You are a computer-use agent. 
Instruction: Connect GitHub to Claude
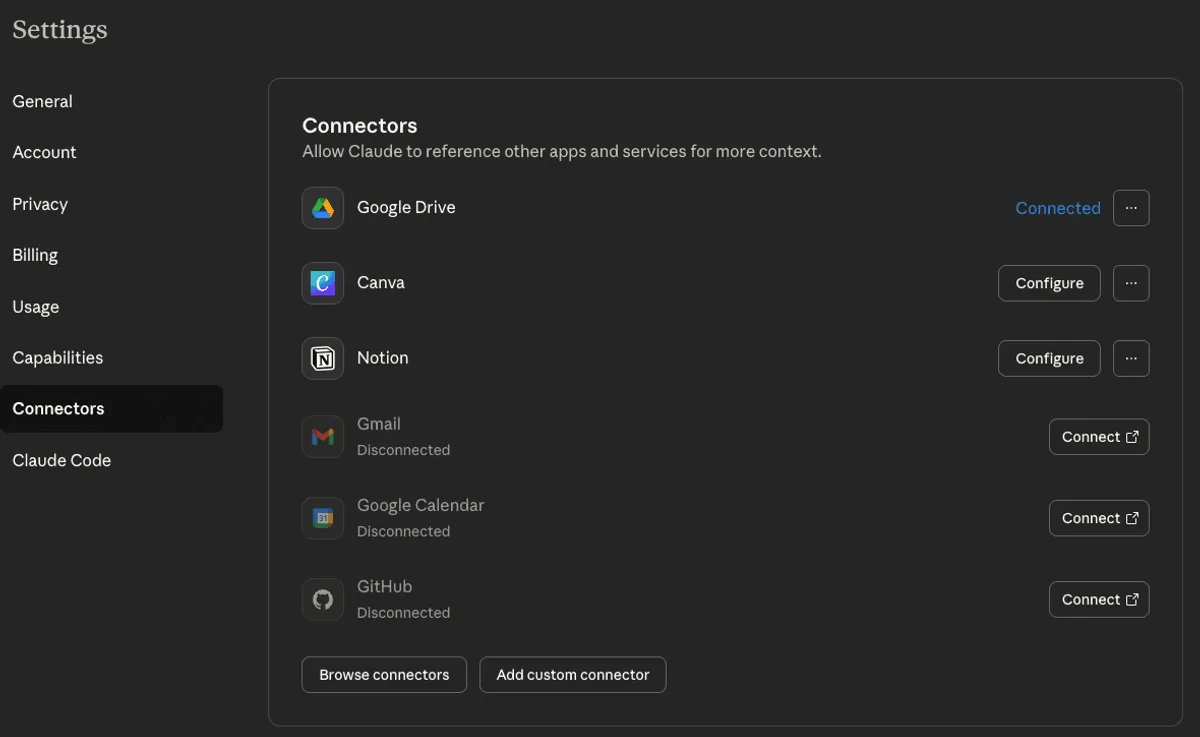coord(1098,598)
